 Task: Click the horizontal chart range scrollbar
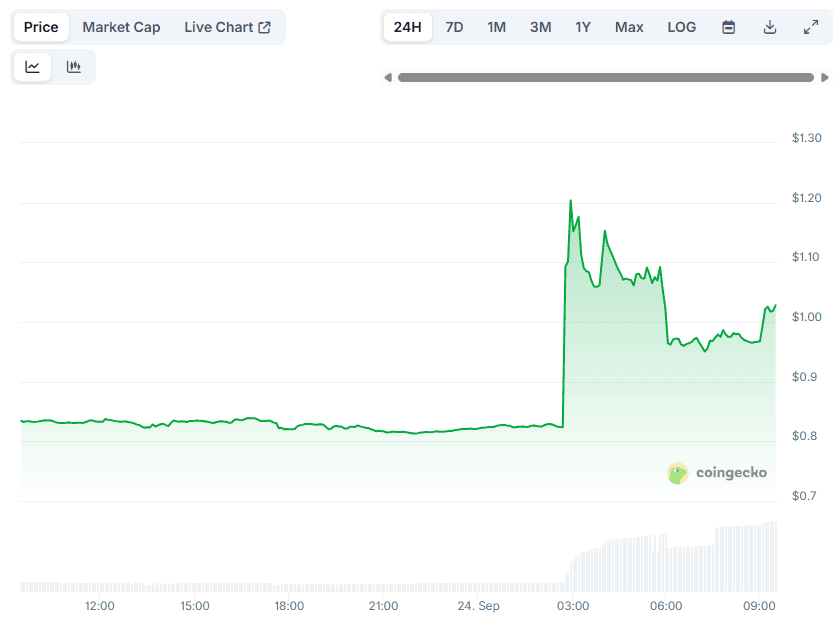click(605, 77)
